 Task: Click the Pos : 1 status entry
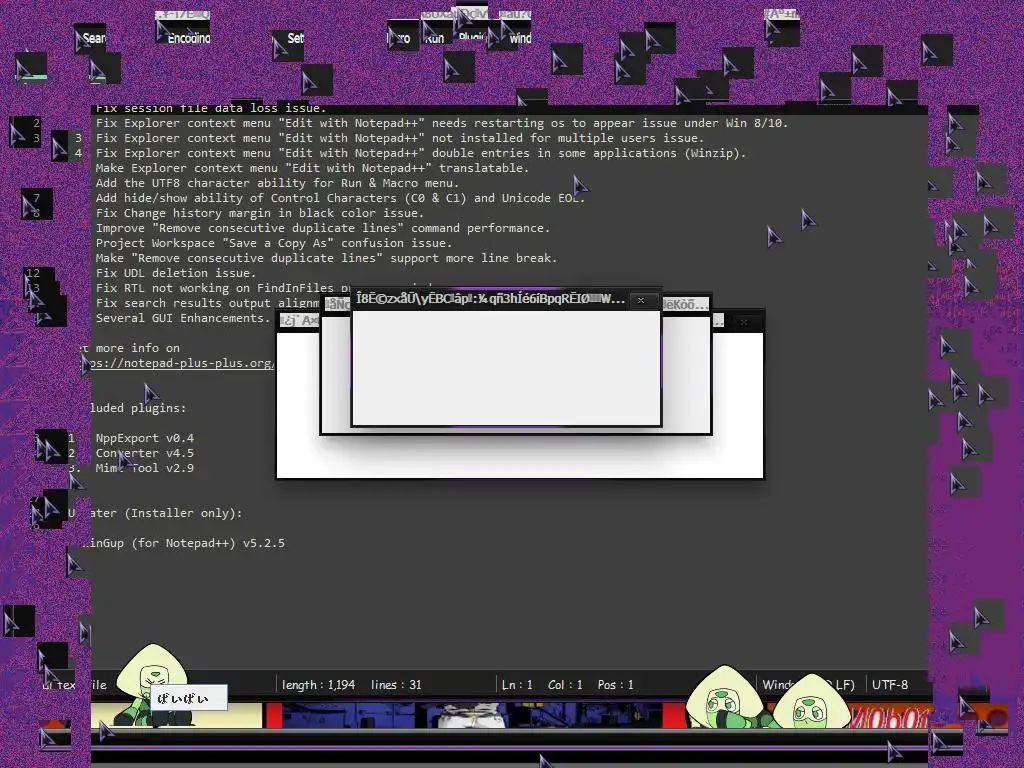[x=615, y=684]
